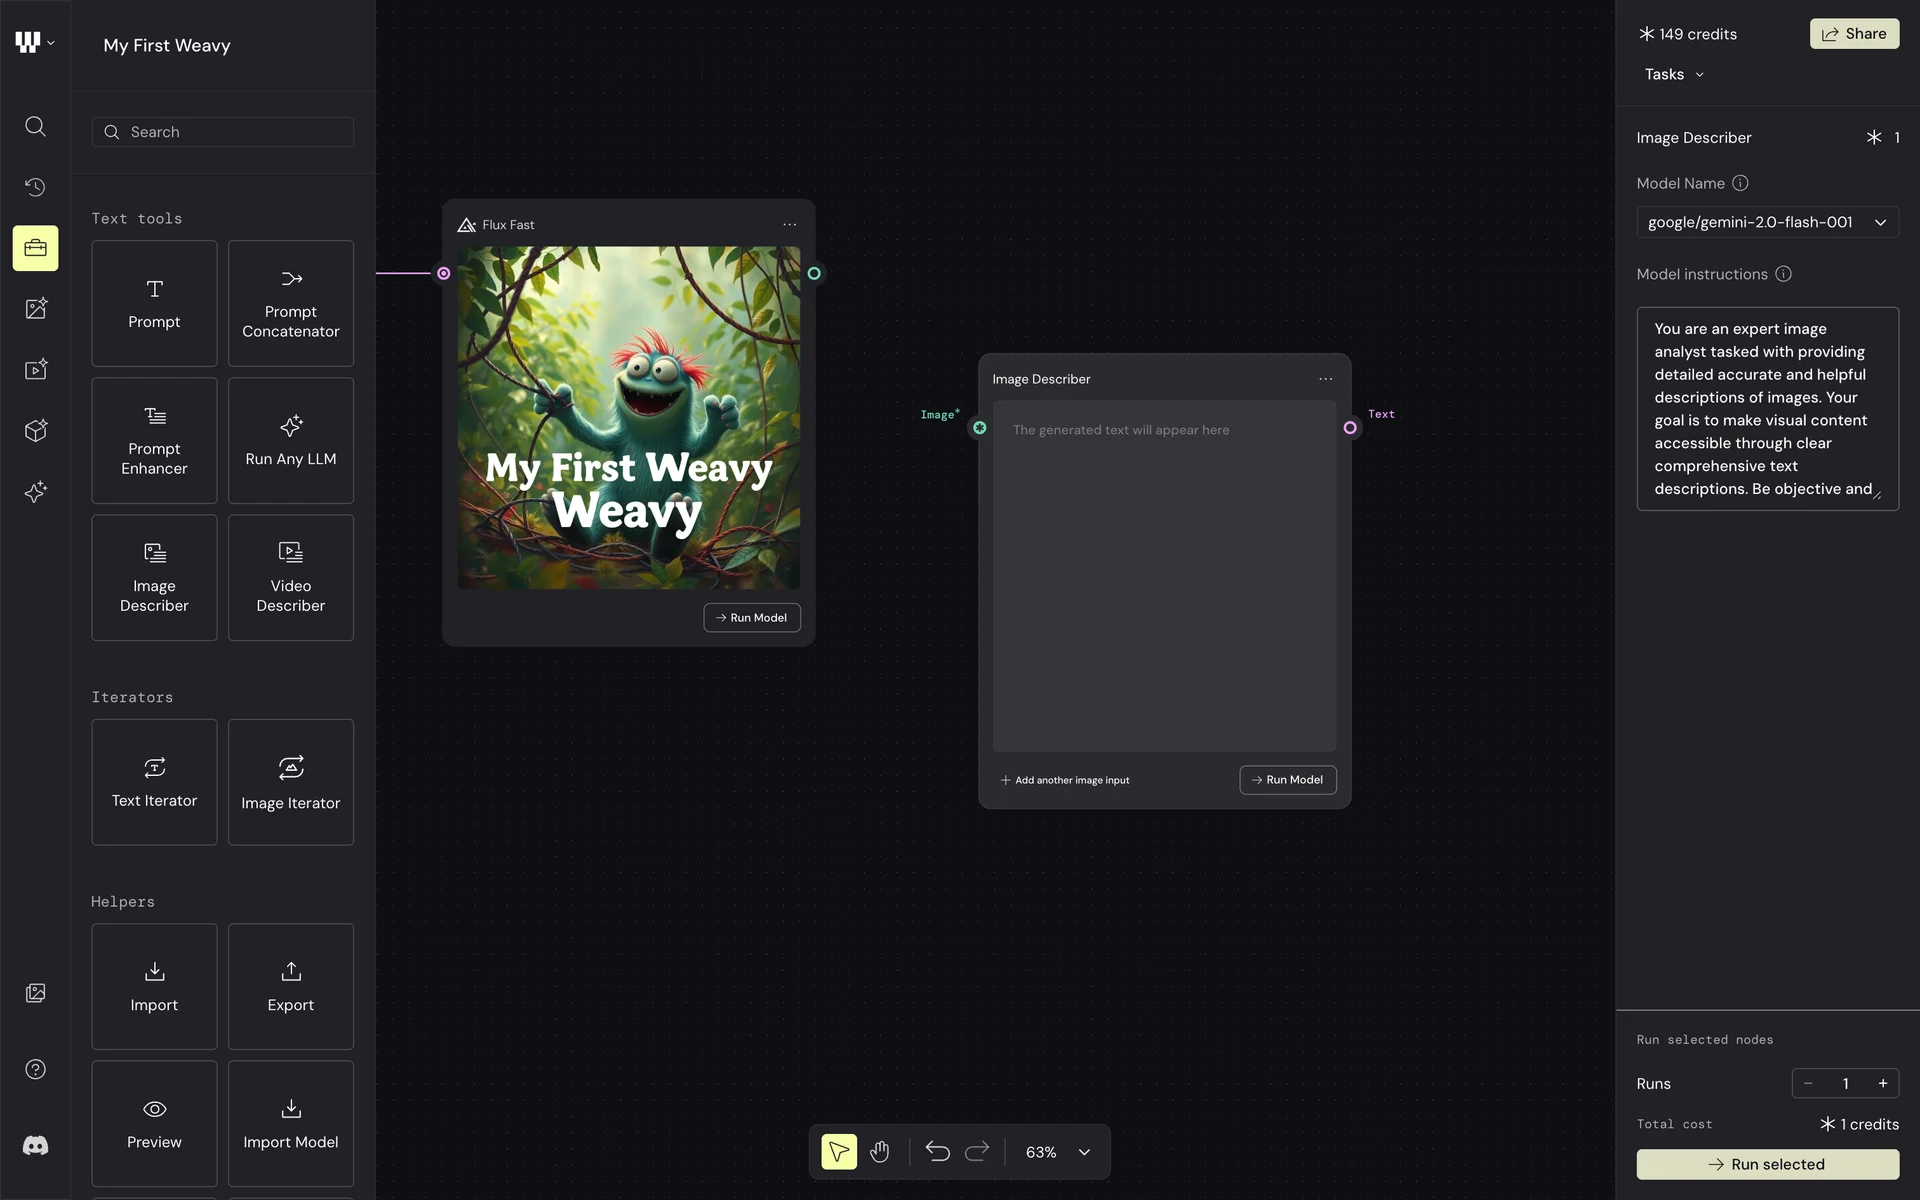The width and height of the screenshot is (1920, 1200).
Task: Click the Search tools input field
Action: click(x=235, y=132)
